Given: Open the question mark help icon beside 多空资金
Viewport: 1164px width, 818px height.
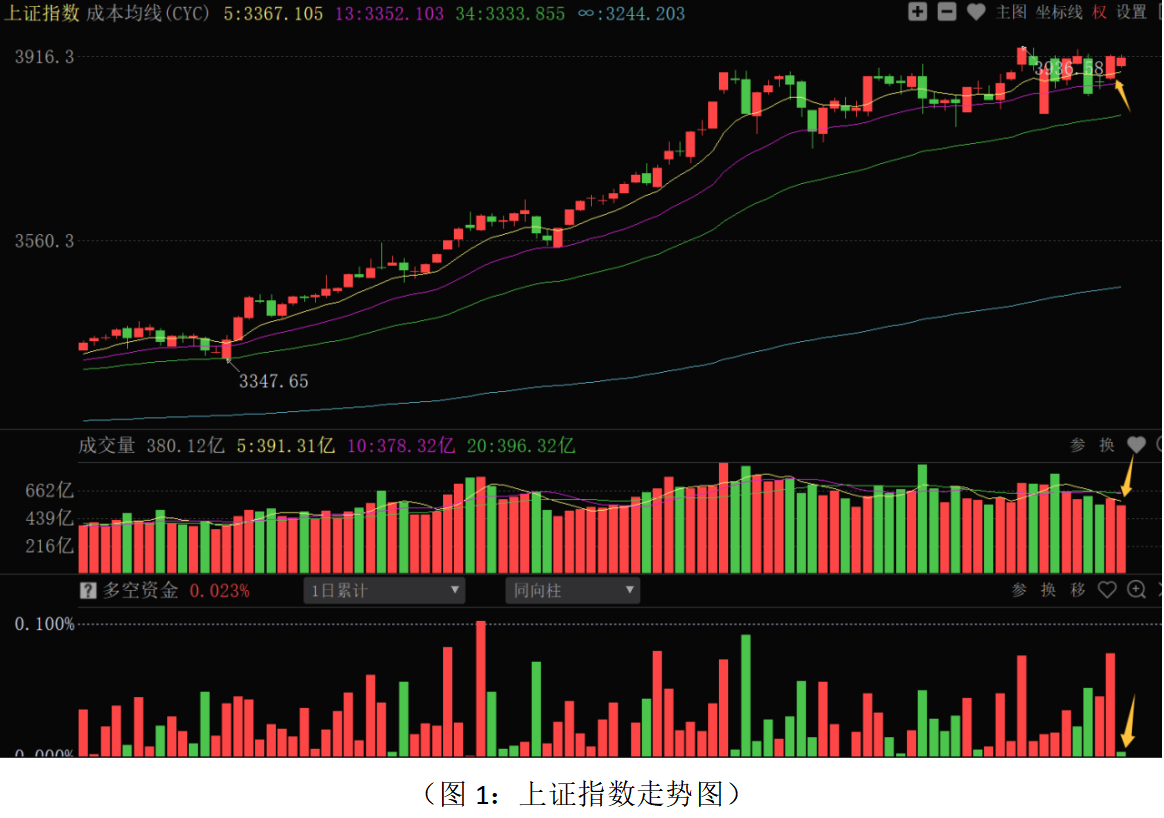Looking at the screenshot, I should pos(88,591).
